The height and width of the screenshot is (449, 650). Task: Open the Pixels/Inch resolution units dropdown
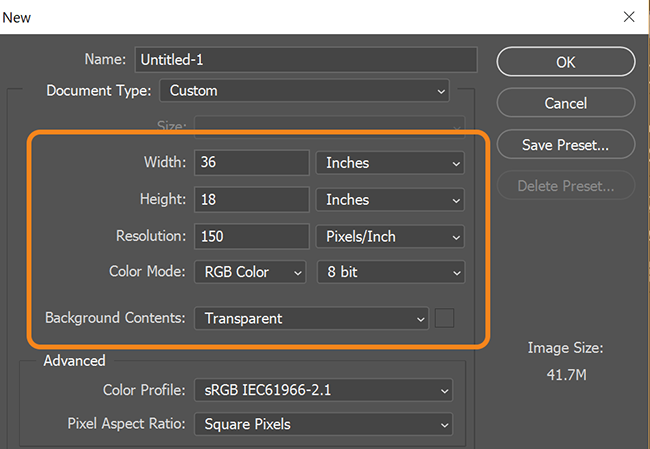coord(390,237)
